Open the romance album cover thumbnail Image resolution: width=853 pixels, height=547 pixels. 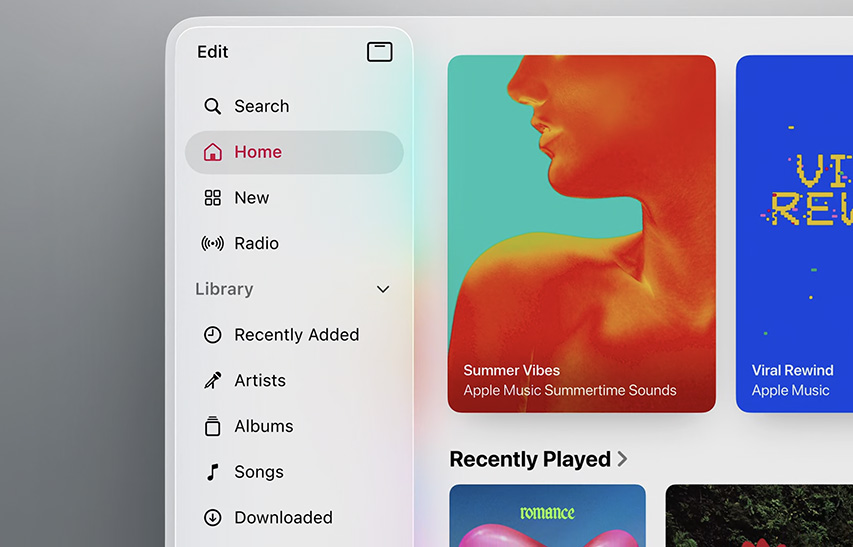547,516
